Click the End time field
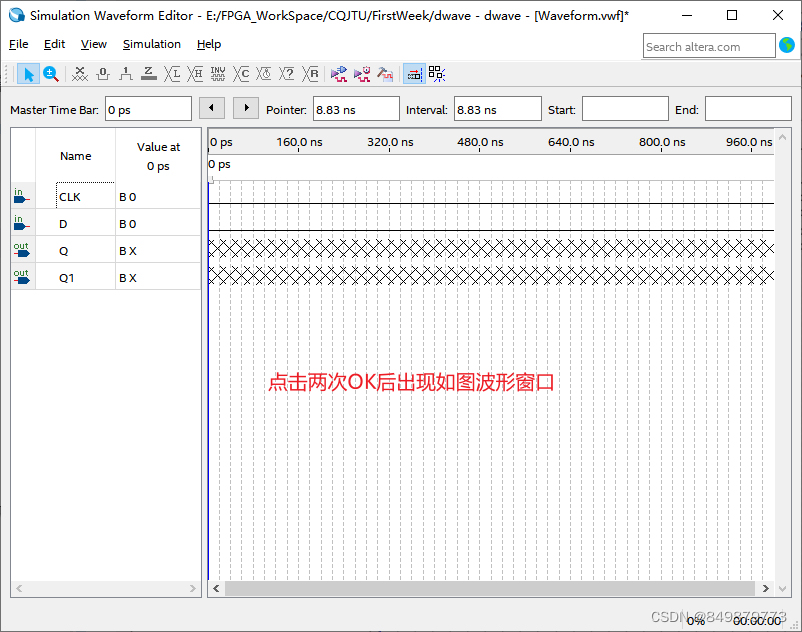Viewport: 802px width, 632px height. [x=748, y=109]
